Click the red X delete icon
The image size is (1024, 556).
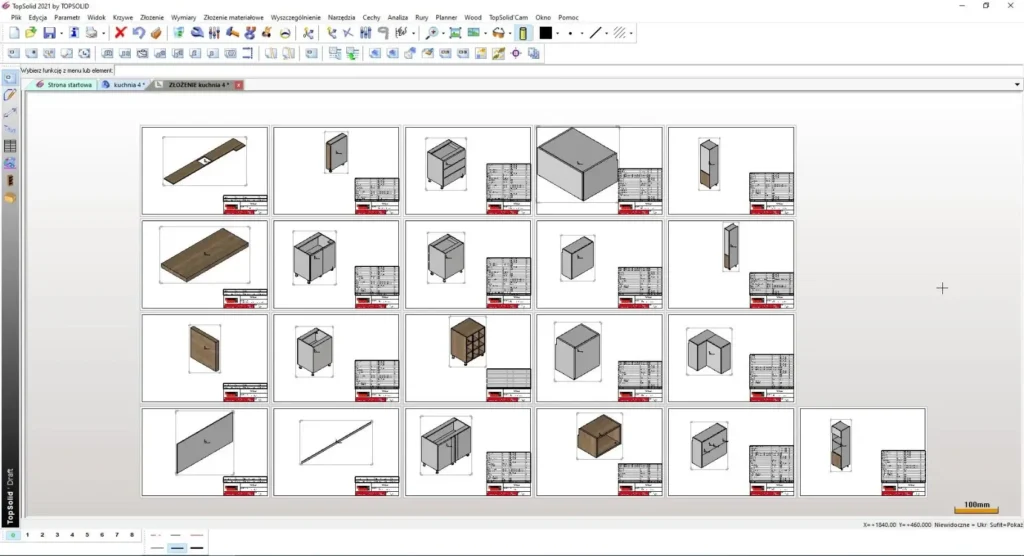[121, 33]
